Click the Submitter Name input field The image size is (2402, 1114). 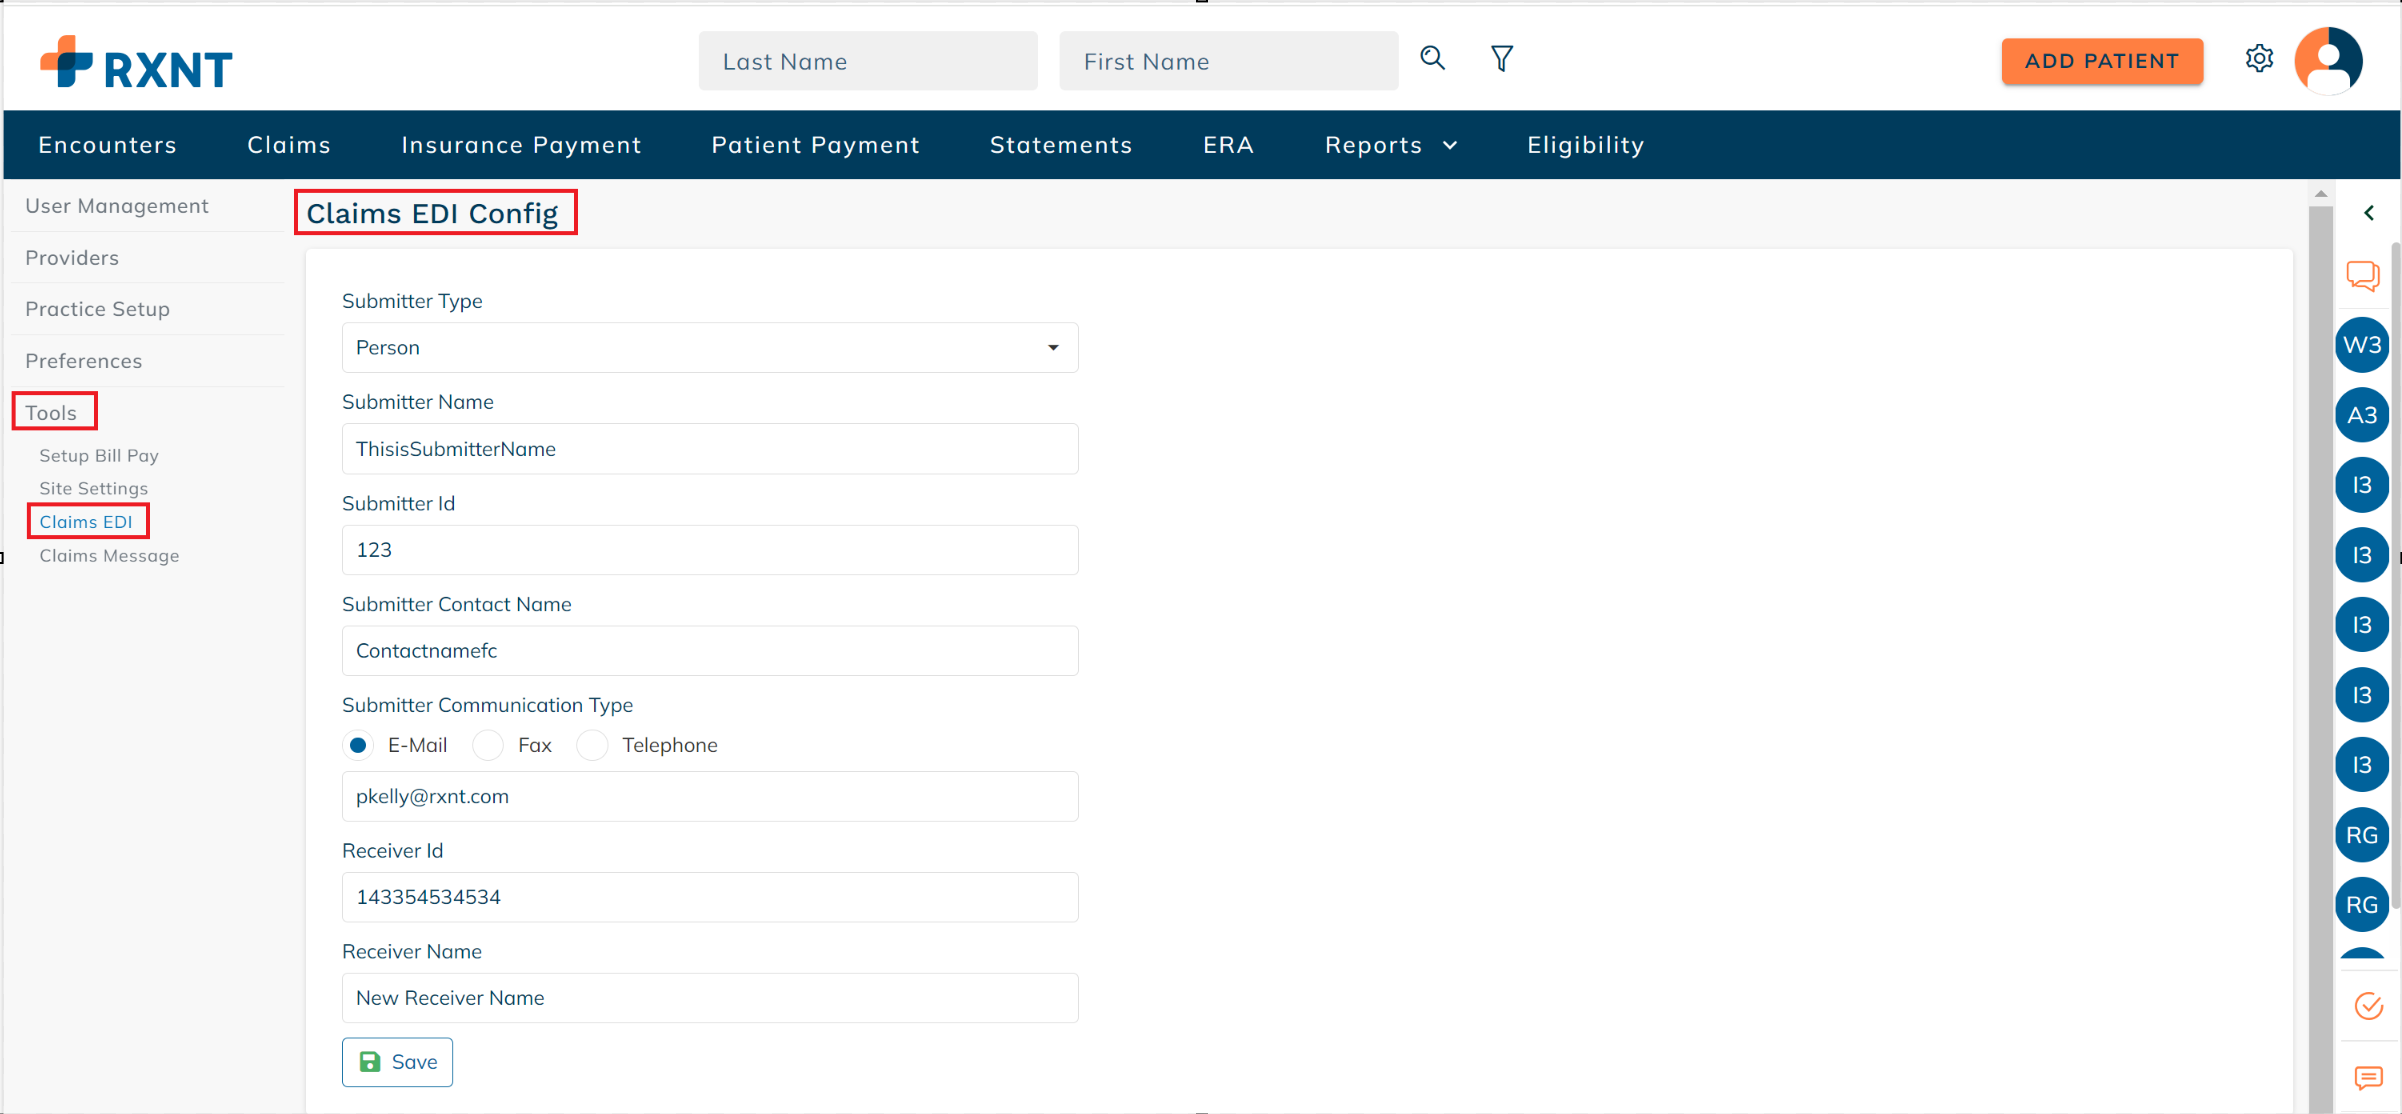pos(709,449)
